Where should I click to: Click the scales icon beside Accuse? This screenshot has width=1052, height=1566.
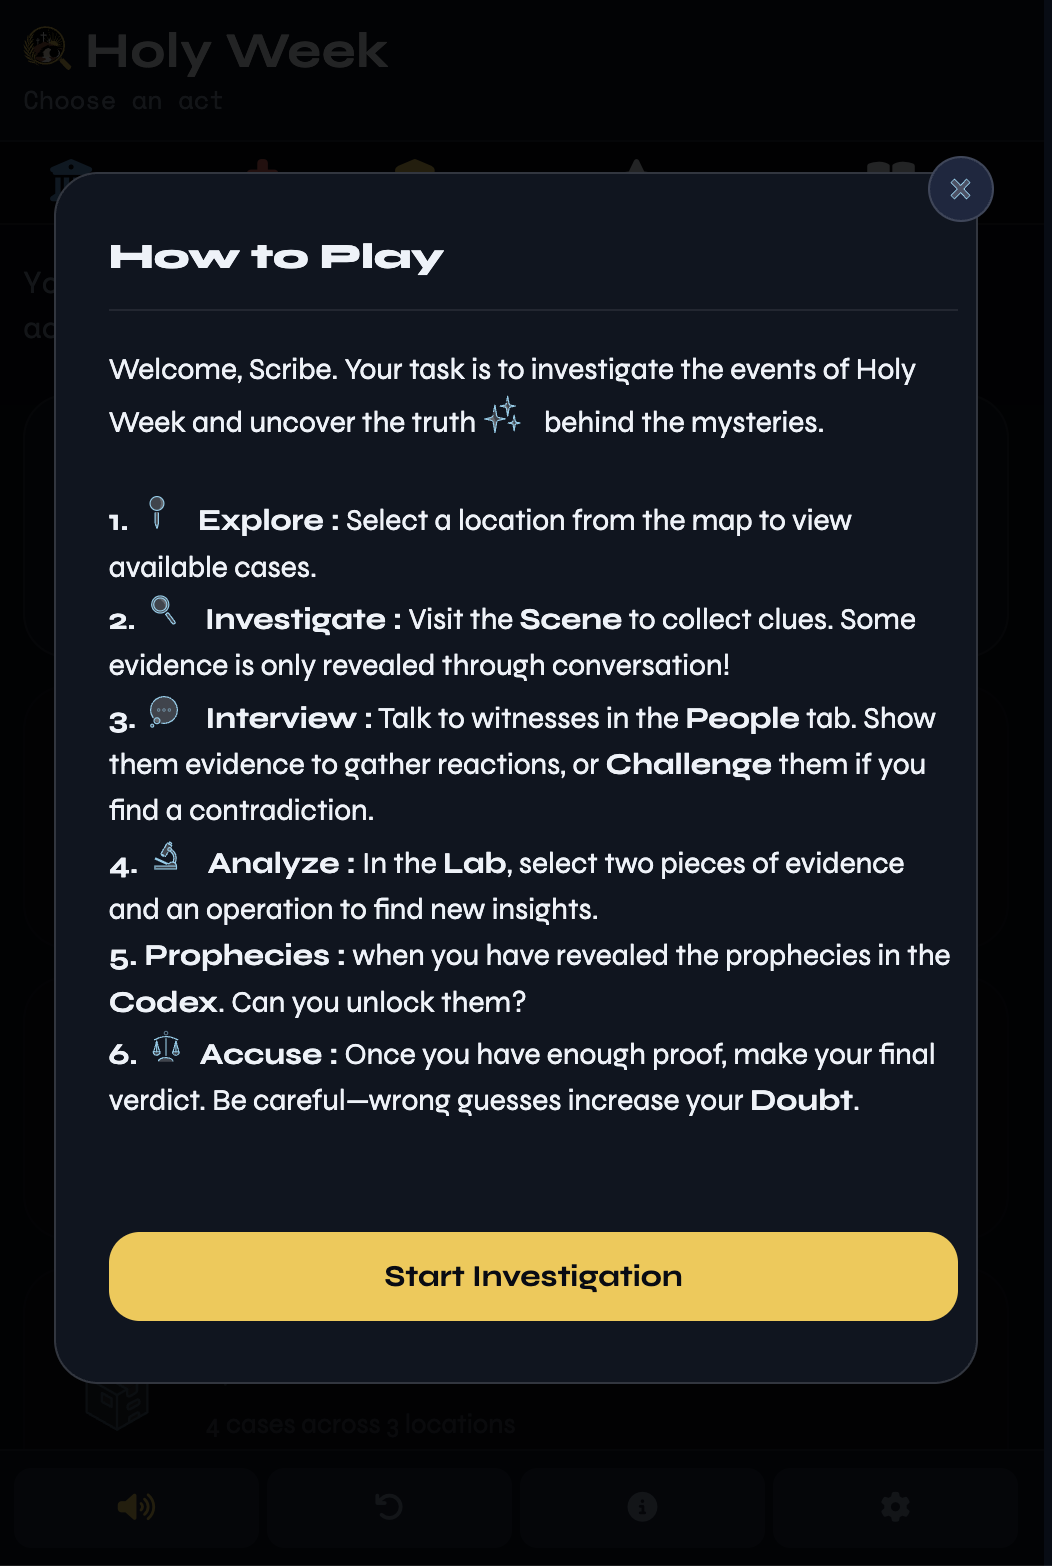166,1047
